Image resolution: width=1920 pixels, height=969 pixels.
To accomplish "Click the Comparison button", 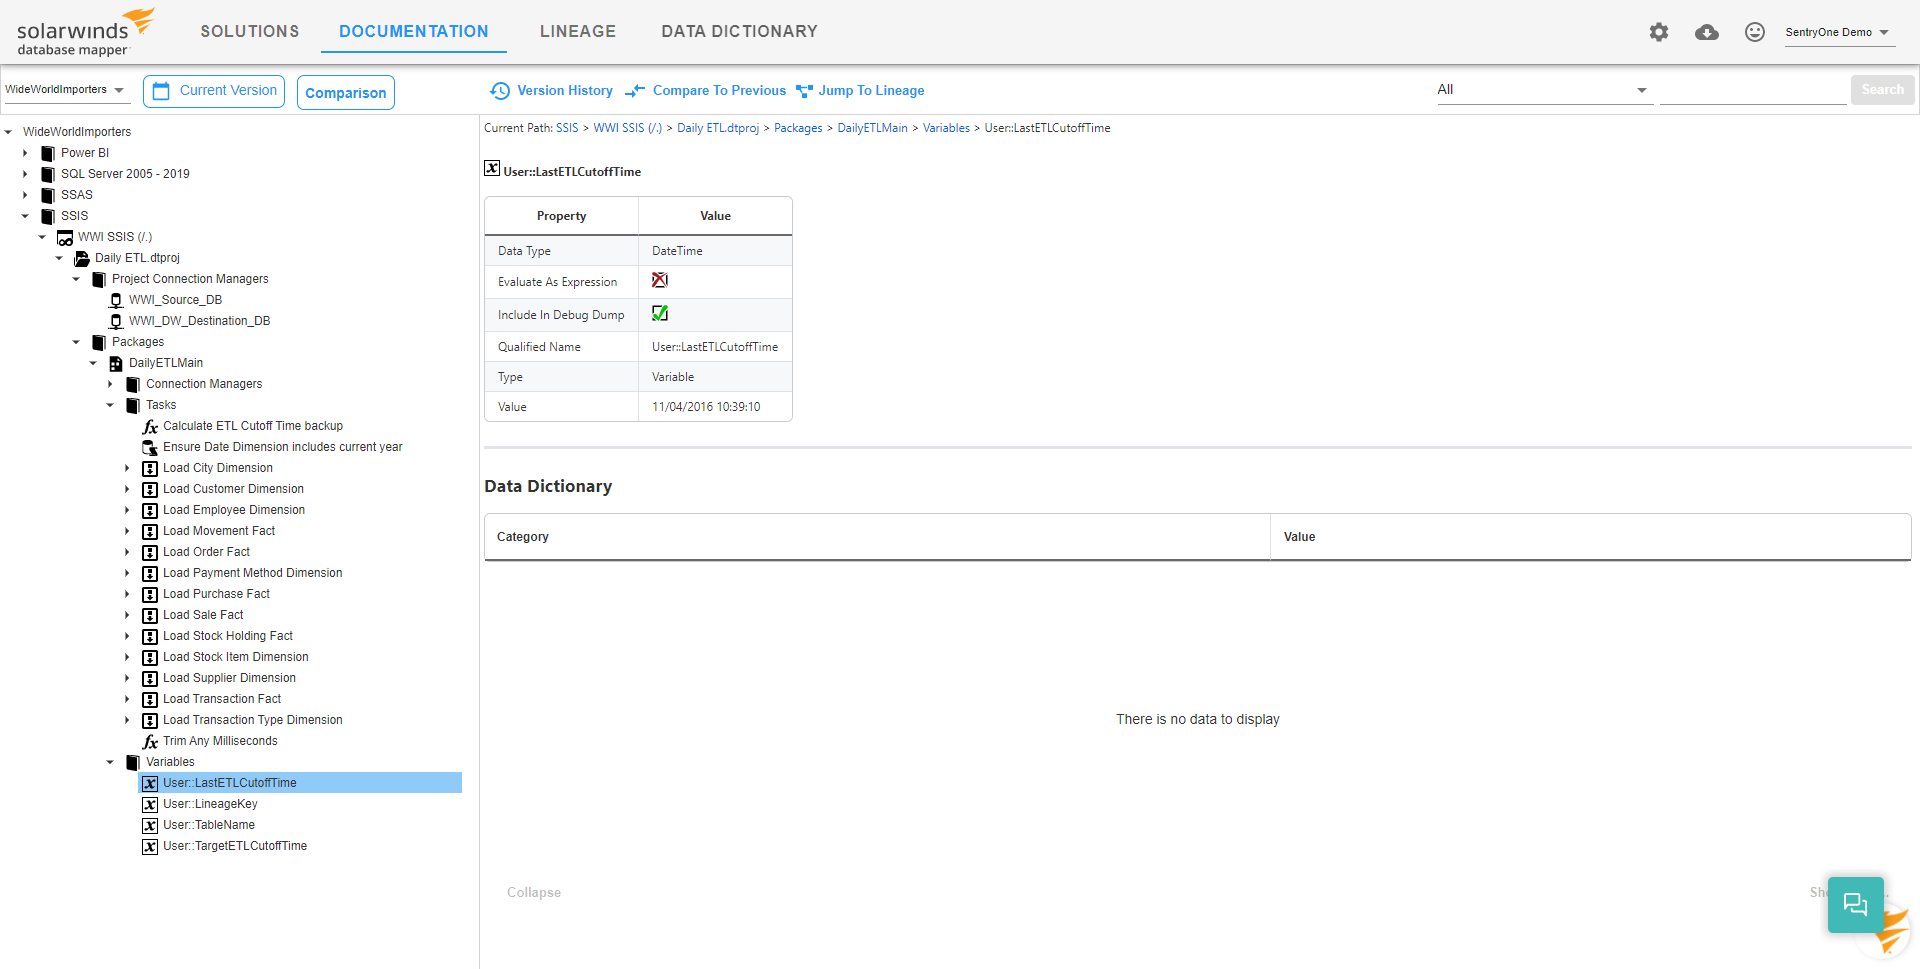I will (346, 92).
